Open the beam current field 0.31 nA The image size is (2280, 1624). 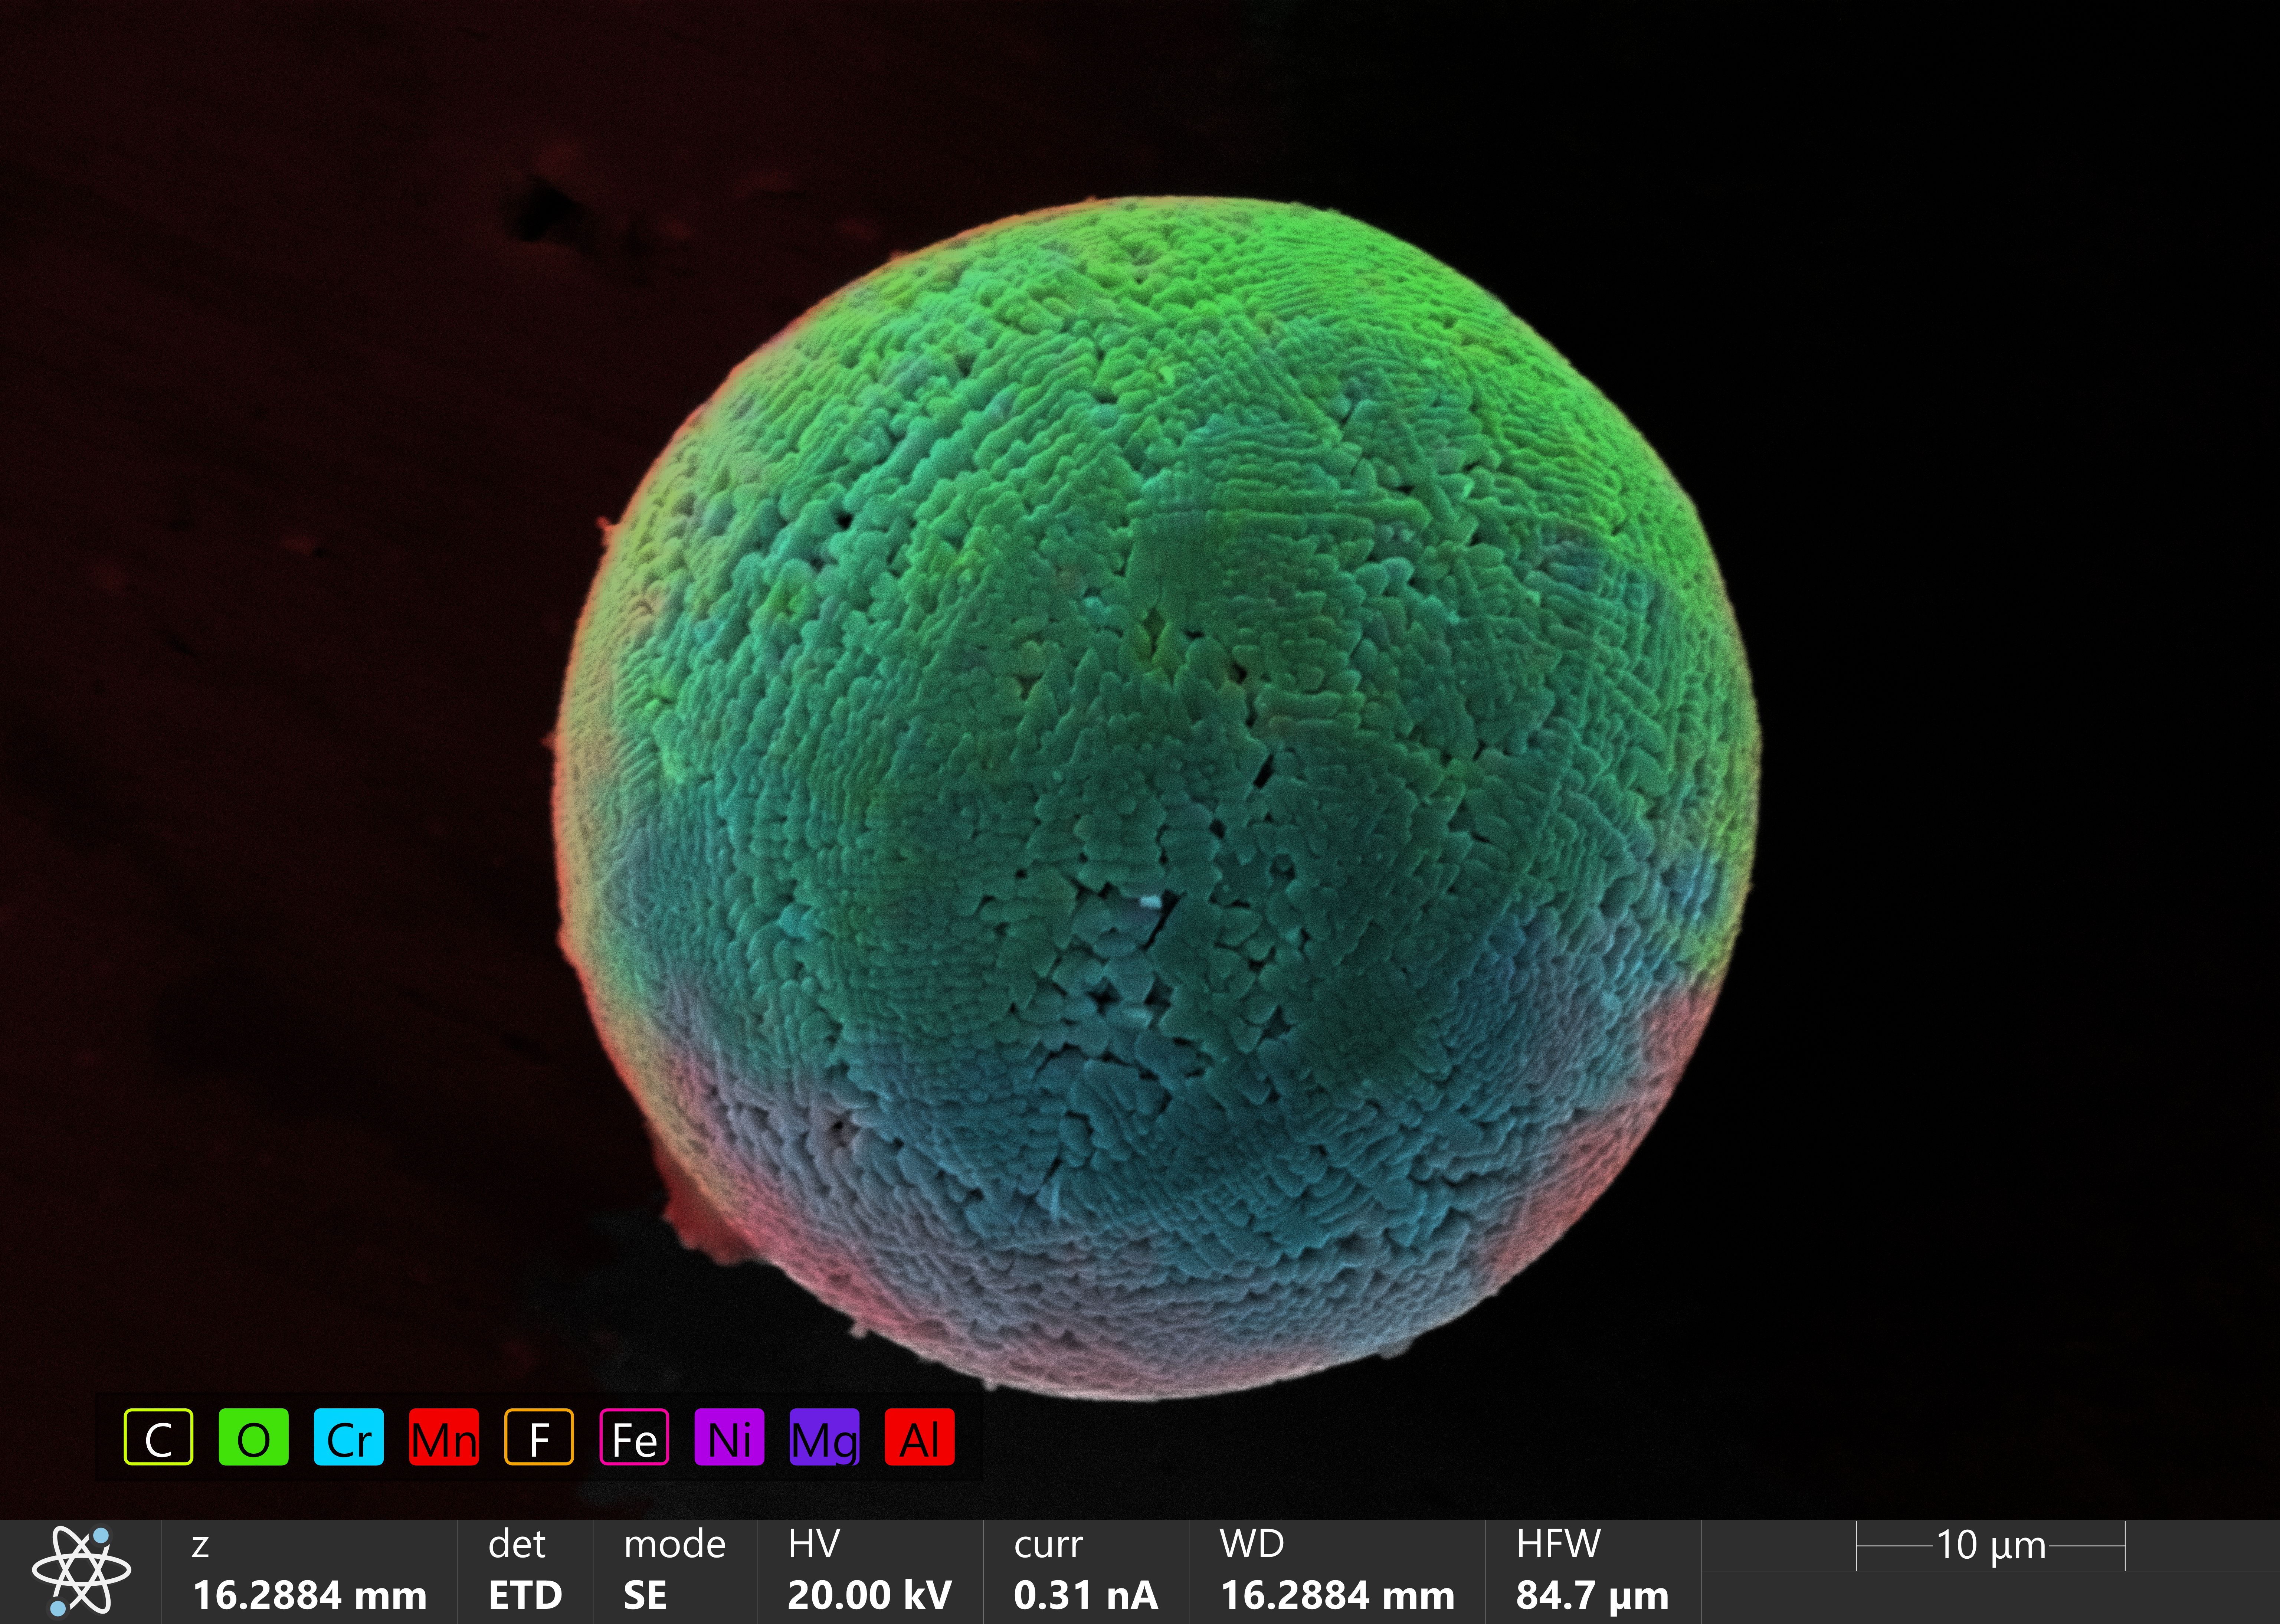[1085, 1595]
